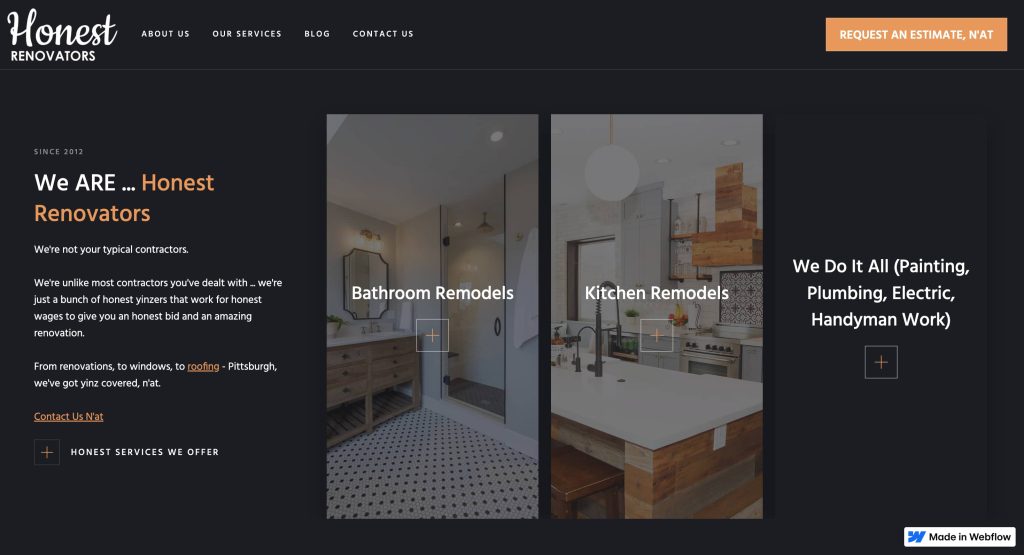Click the Kitchen Remodels heading
This screenshot has width=1024, height=555.
click(x=656, y=293)
